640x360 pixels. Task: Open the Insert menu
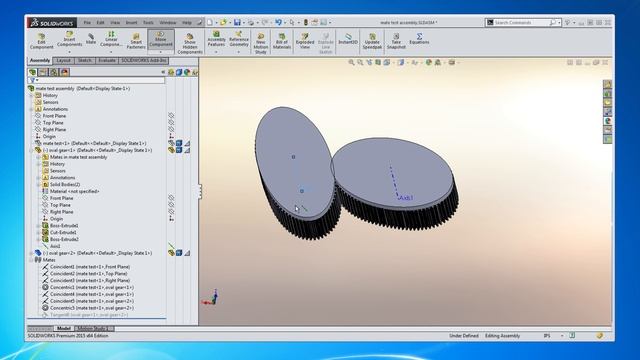tap(131, 22)
